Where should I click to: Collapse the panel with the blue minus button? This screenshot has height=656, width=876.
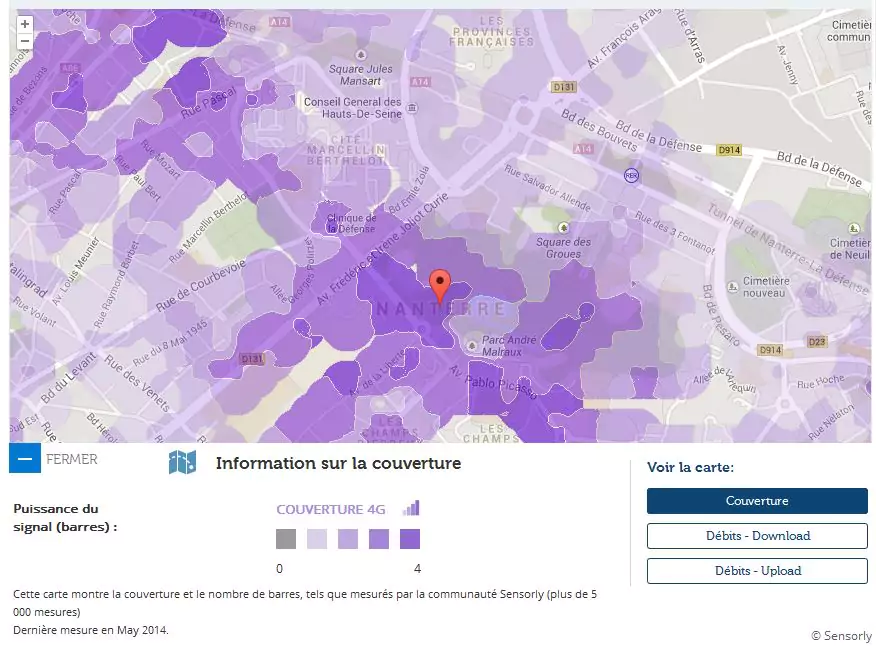[25, 459]
